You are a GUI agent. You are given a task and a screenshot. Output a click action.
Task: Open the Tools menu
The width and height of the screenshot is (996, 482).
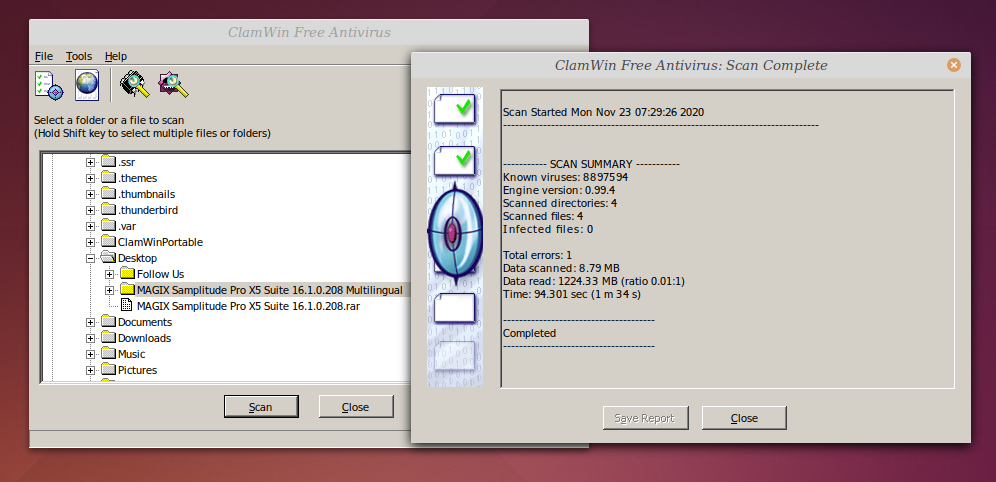point(79,56)
